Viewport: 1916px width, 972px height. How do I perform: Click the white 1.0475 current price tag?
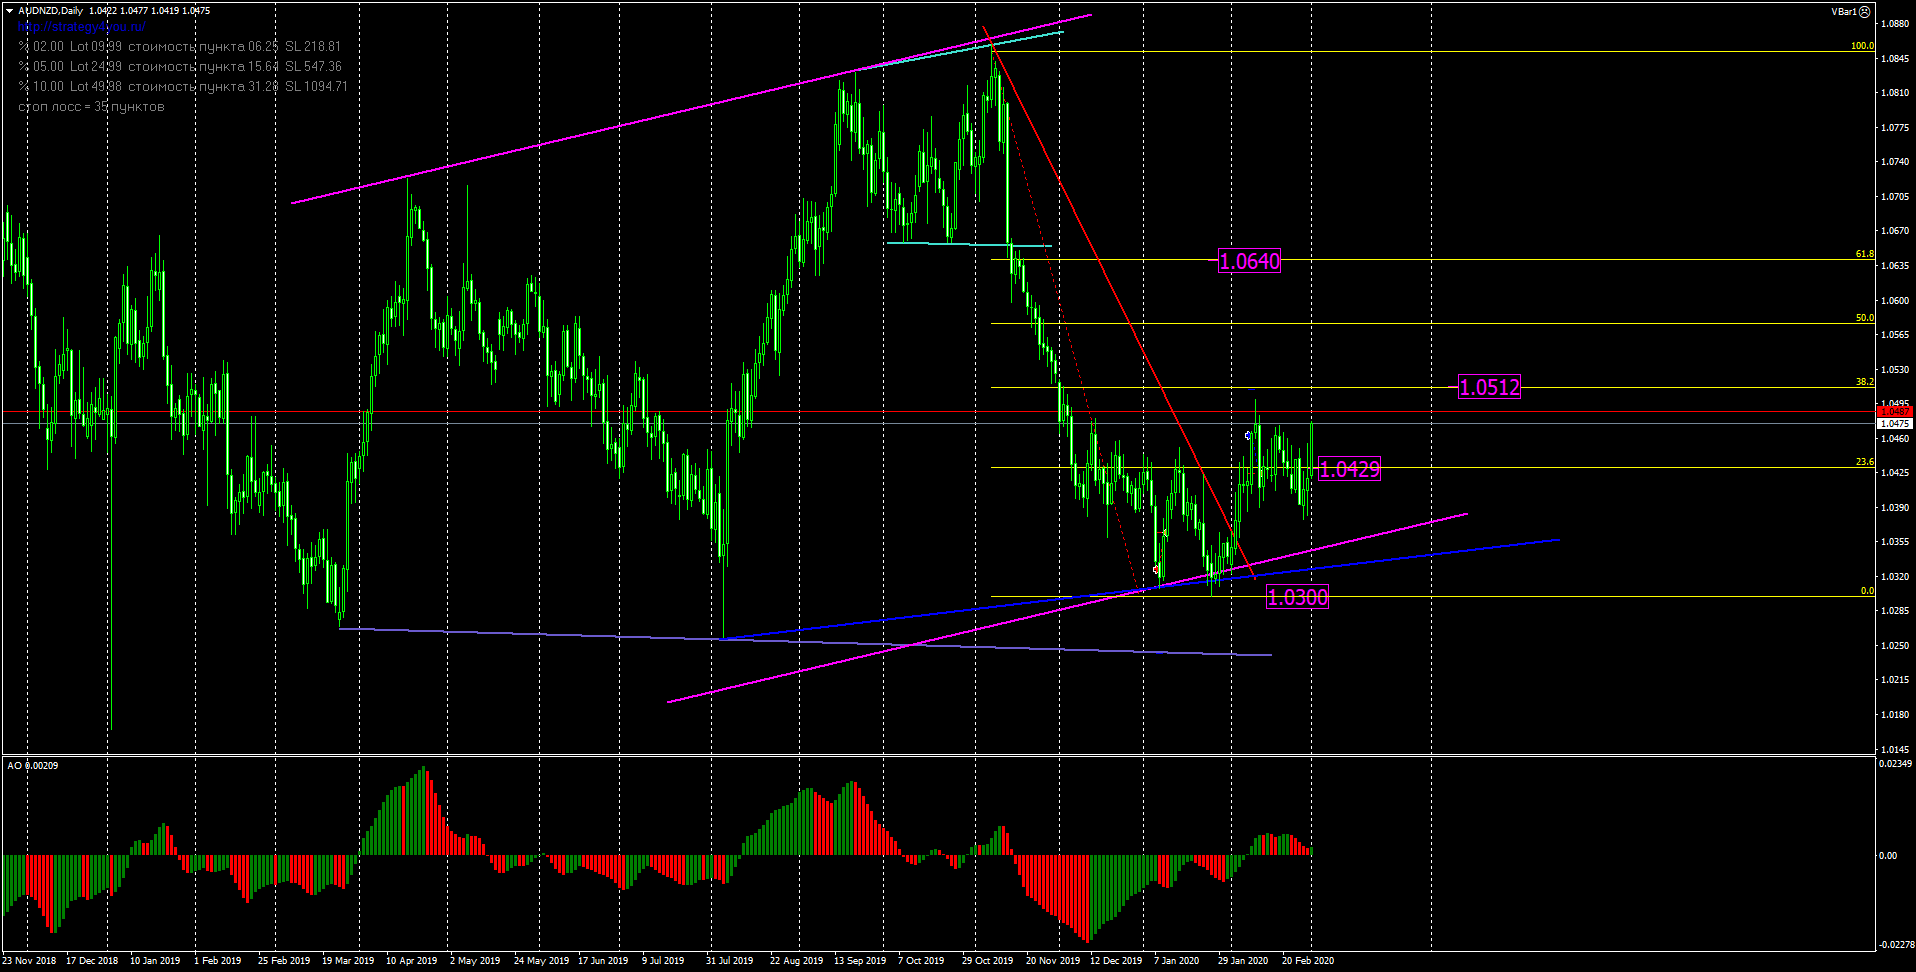(1894, 424)
